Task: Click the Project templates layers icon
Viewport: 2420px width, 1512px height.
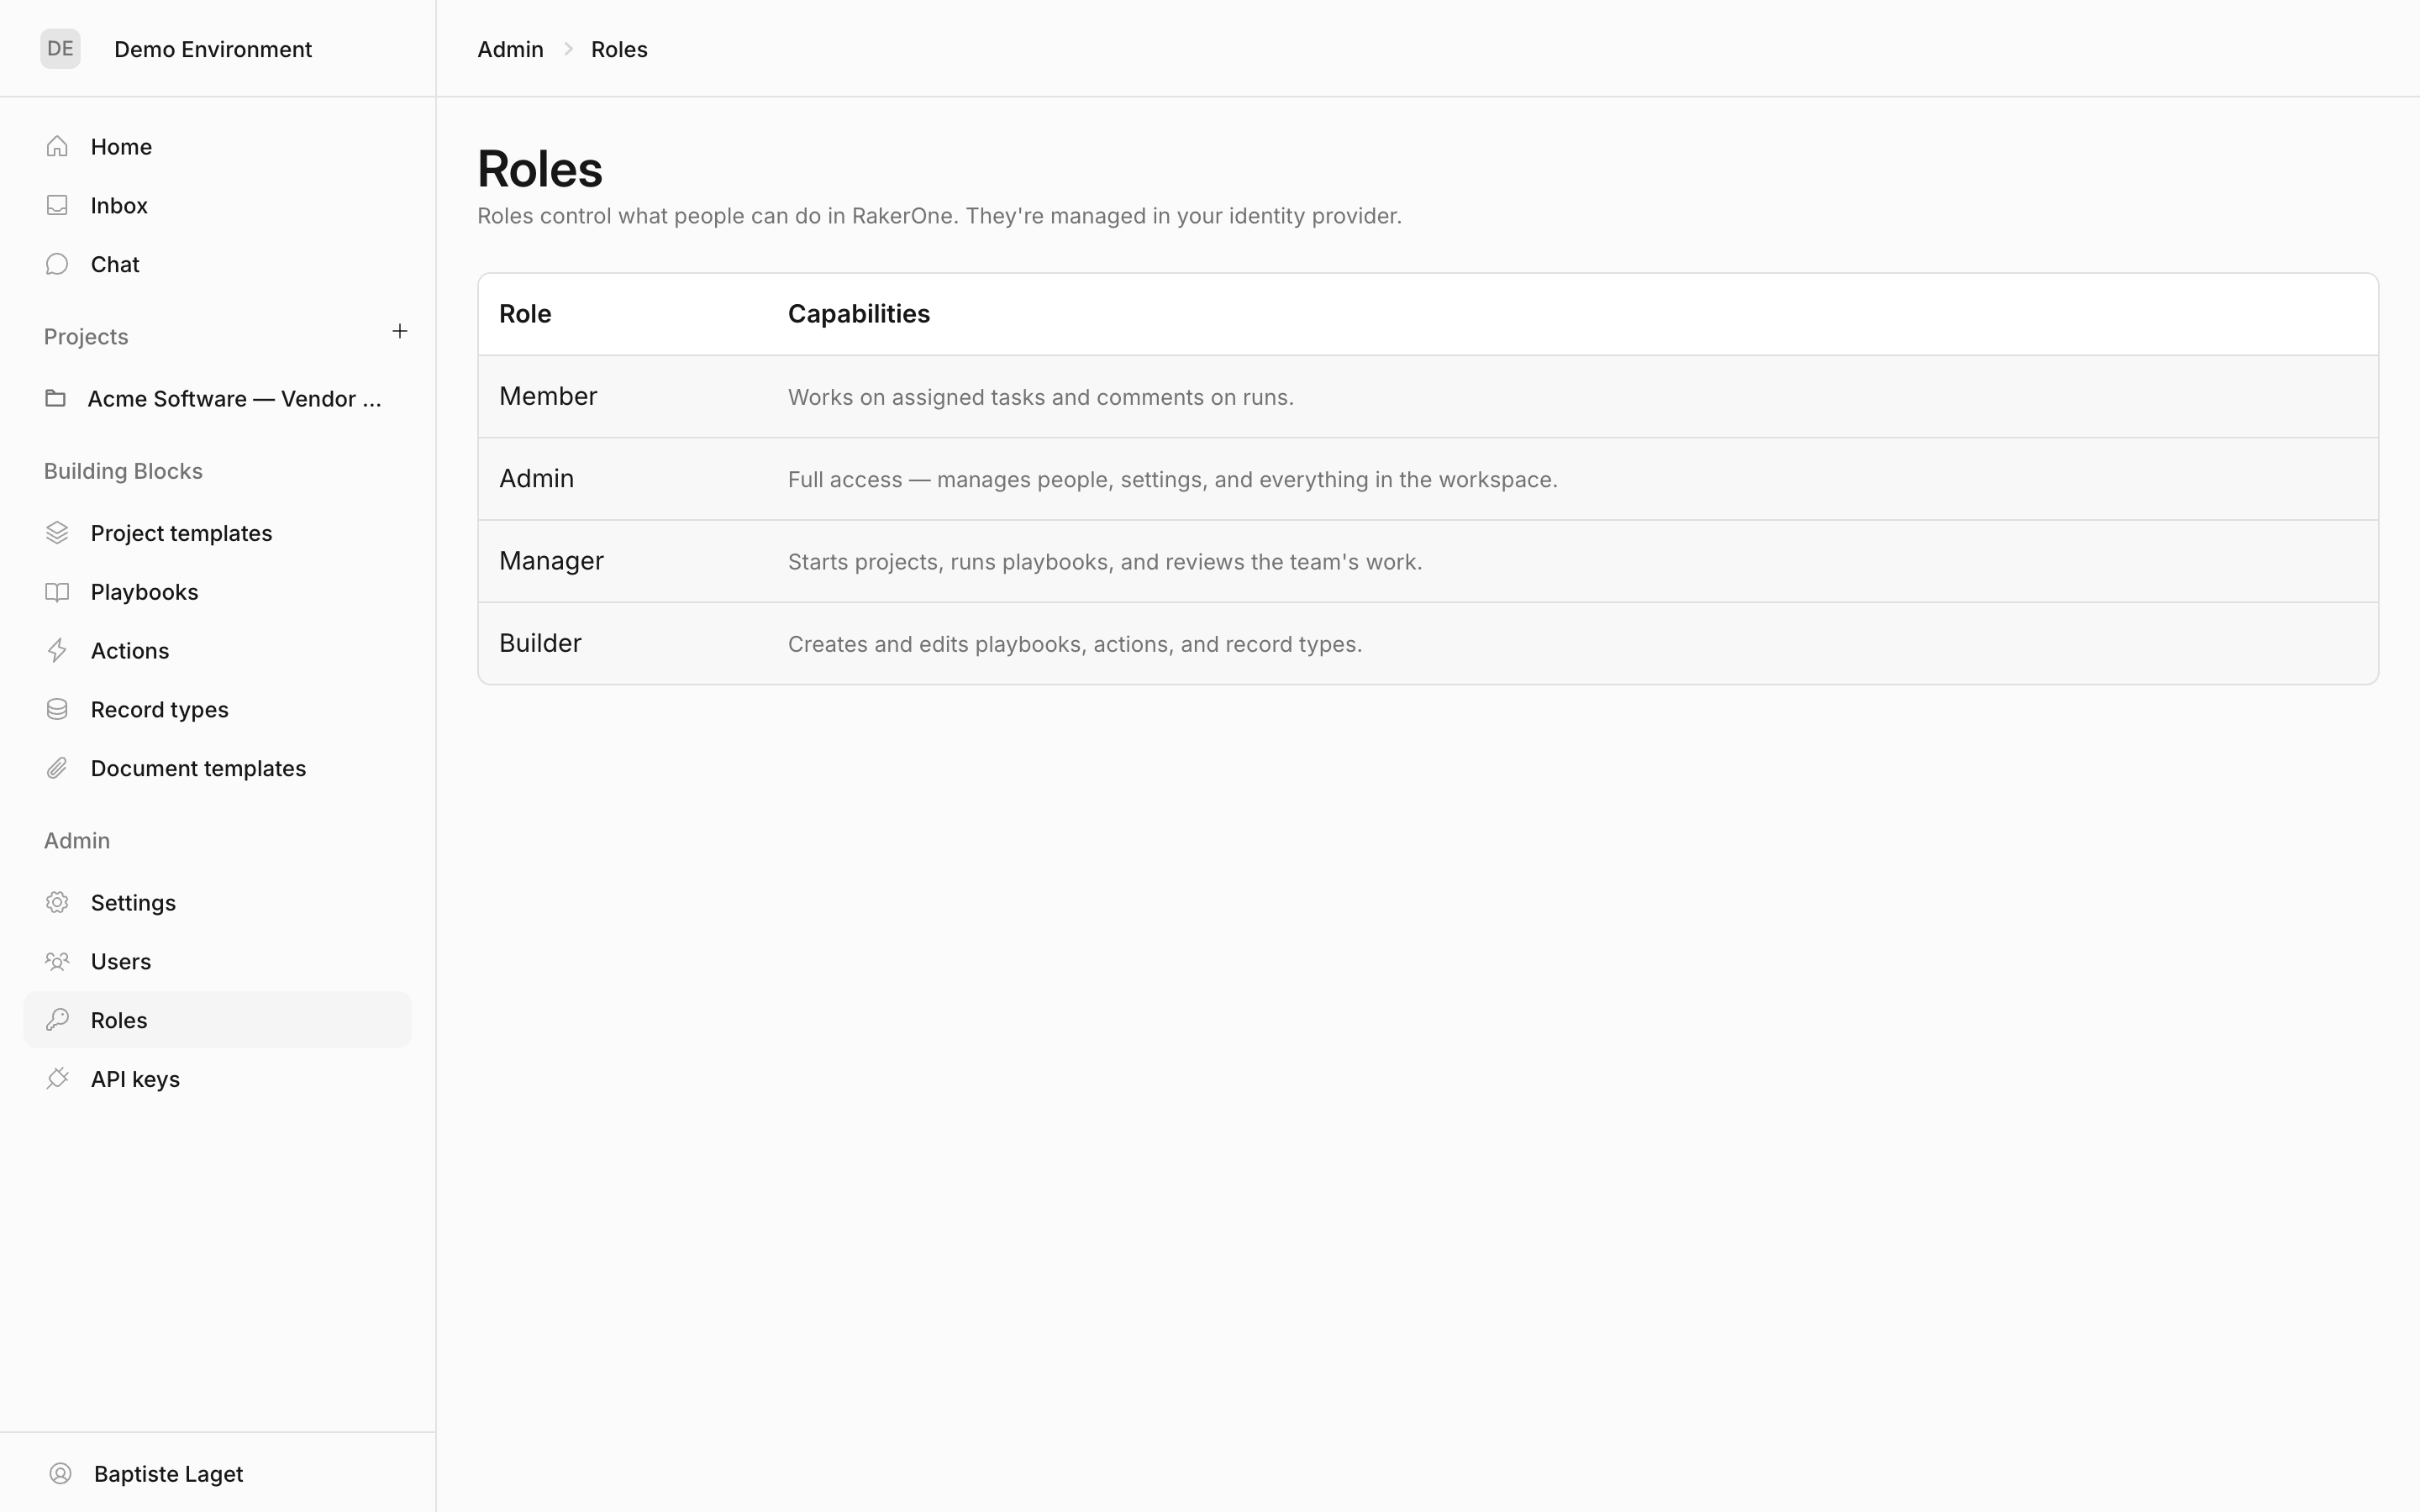Action: 57,533
